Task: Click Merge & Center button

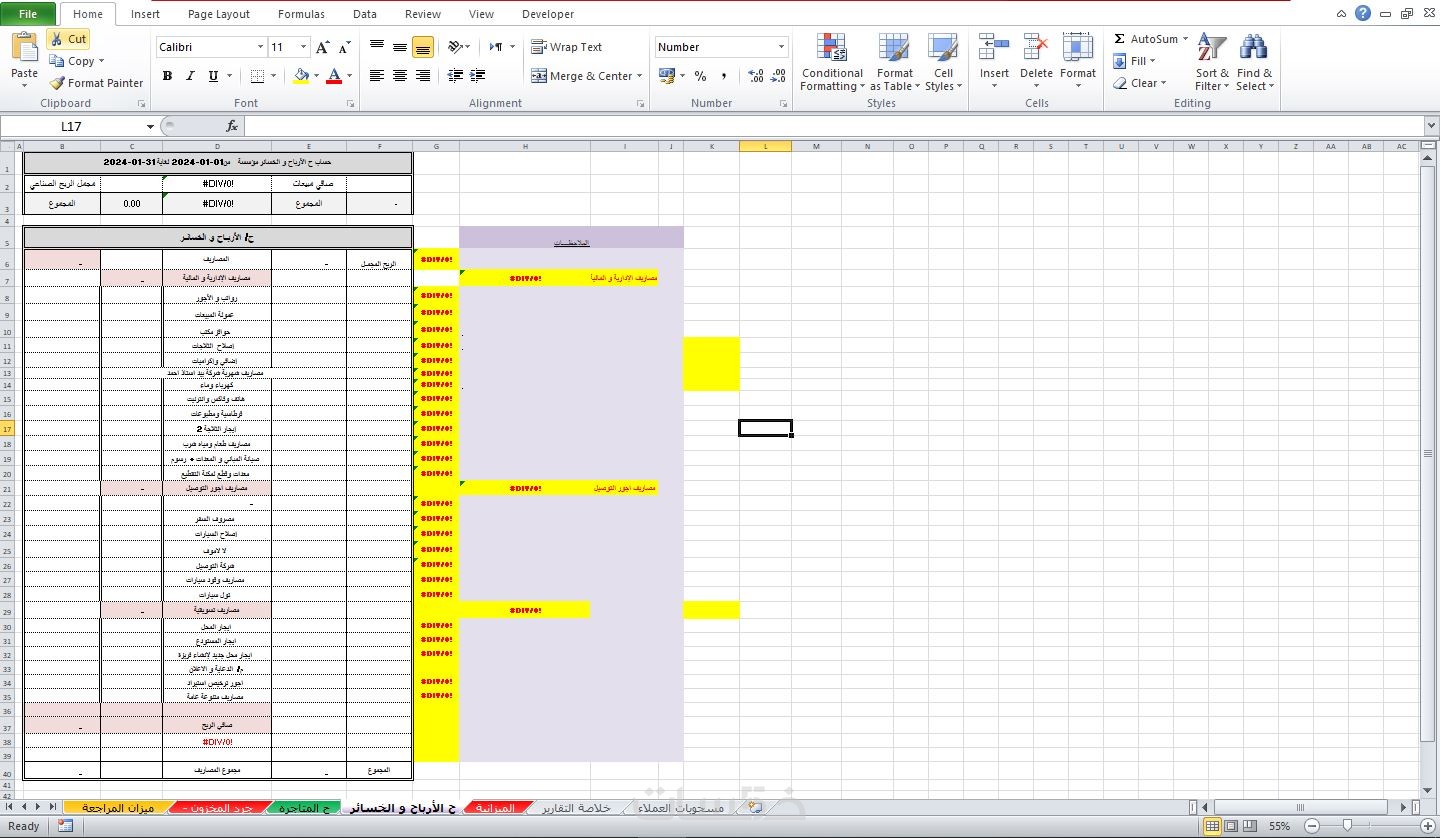Action: tap(582, 76)
